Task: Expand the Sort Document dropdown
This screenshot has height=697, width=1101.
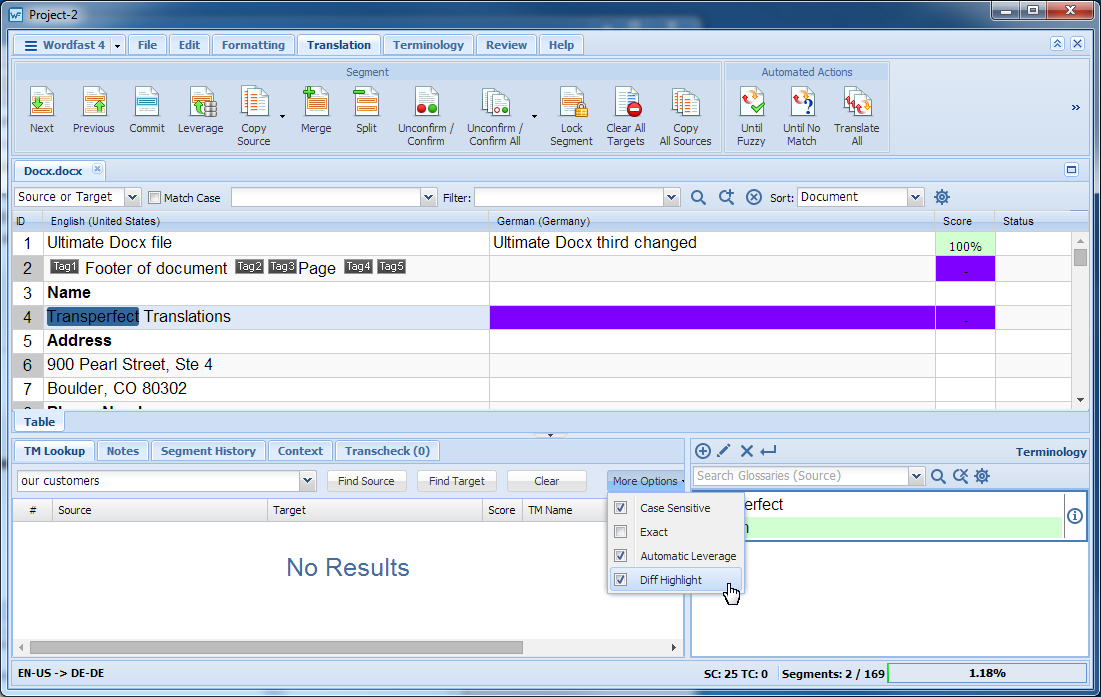Action: point(915,198)
